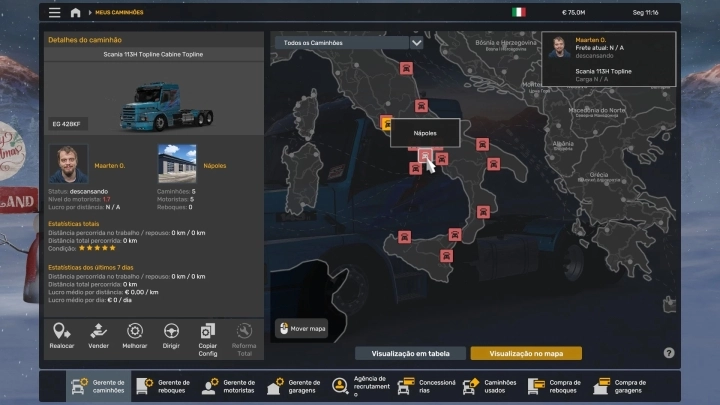This screenshot has width=720, height=405.
Task: Click the Scania 113H Topline Cabine Topline title
Action: tap(153, 54)
